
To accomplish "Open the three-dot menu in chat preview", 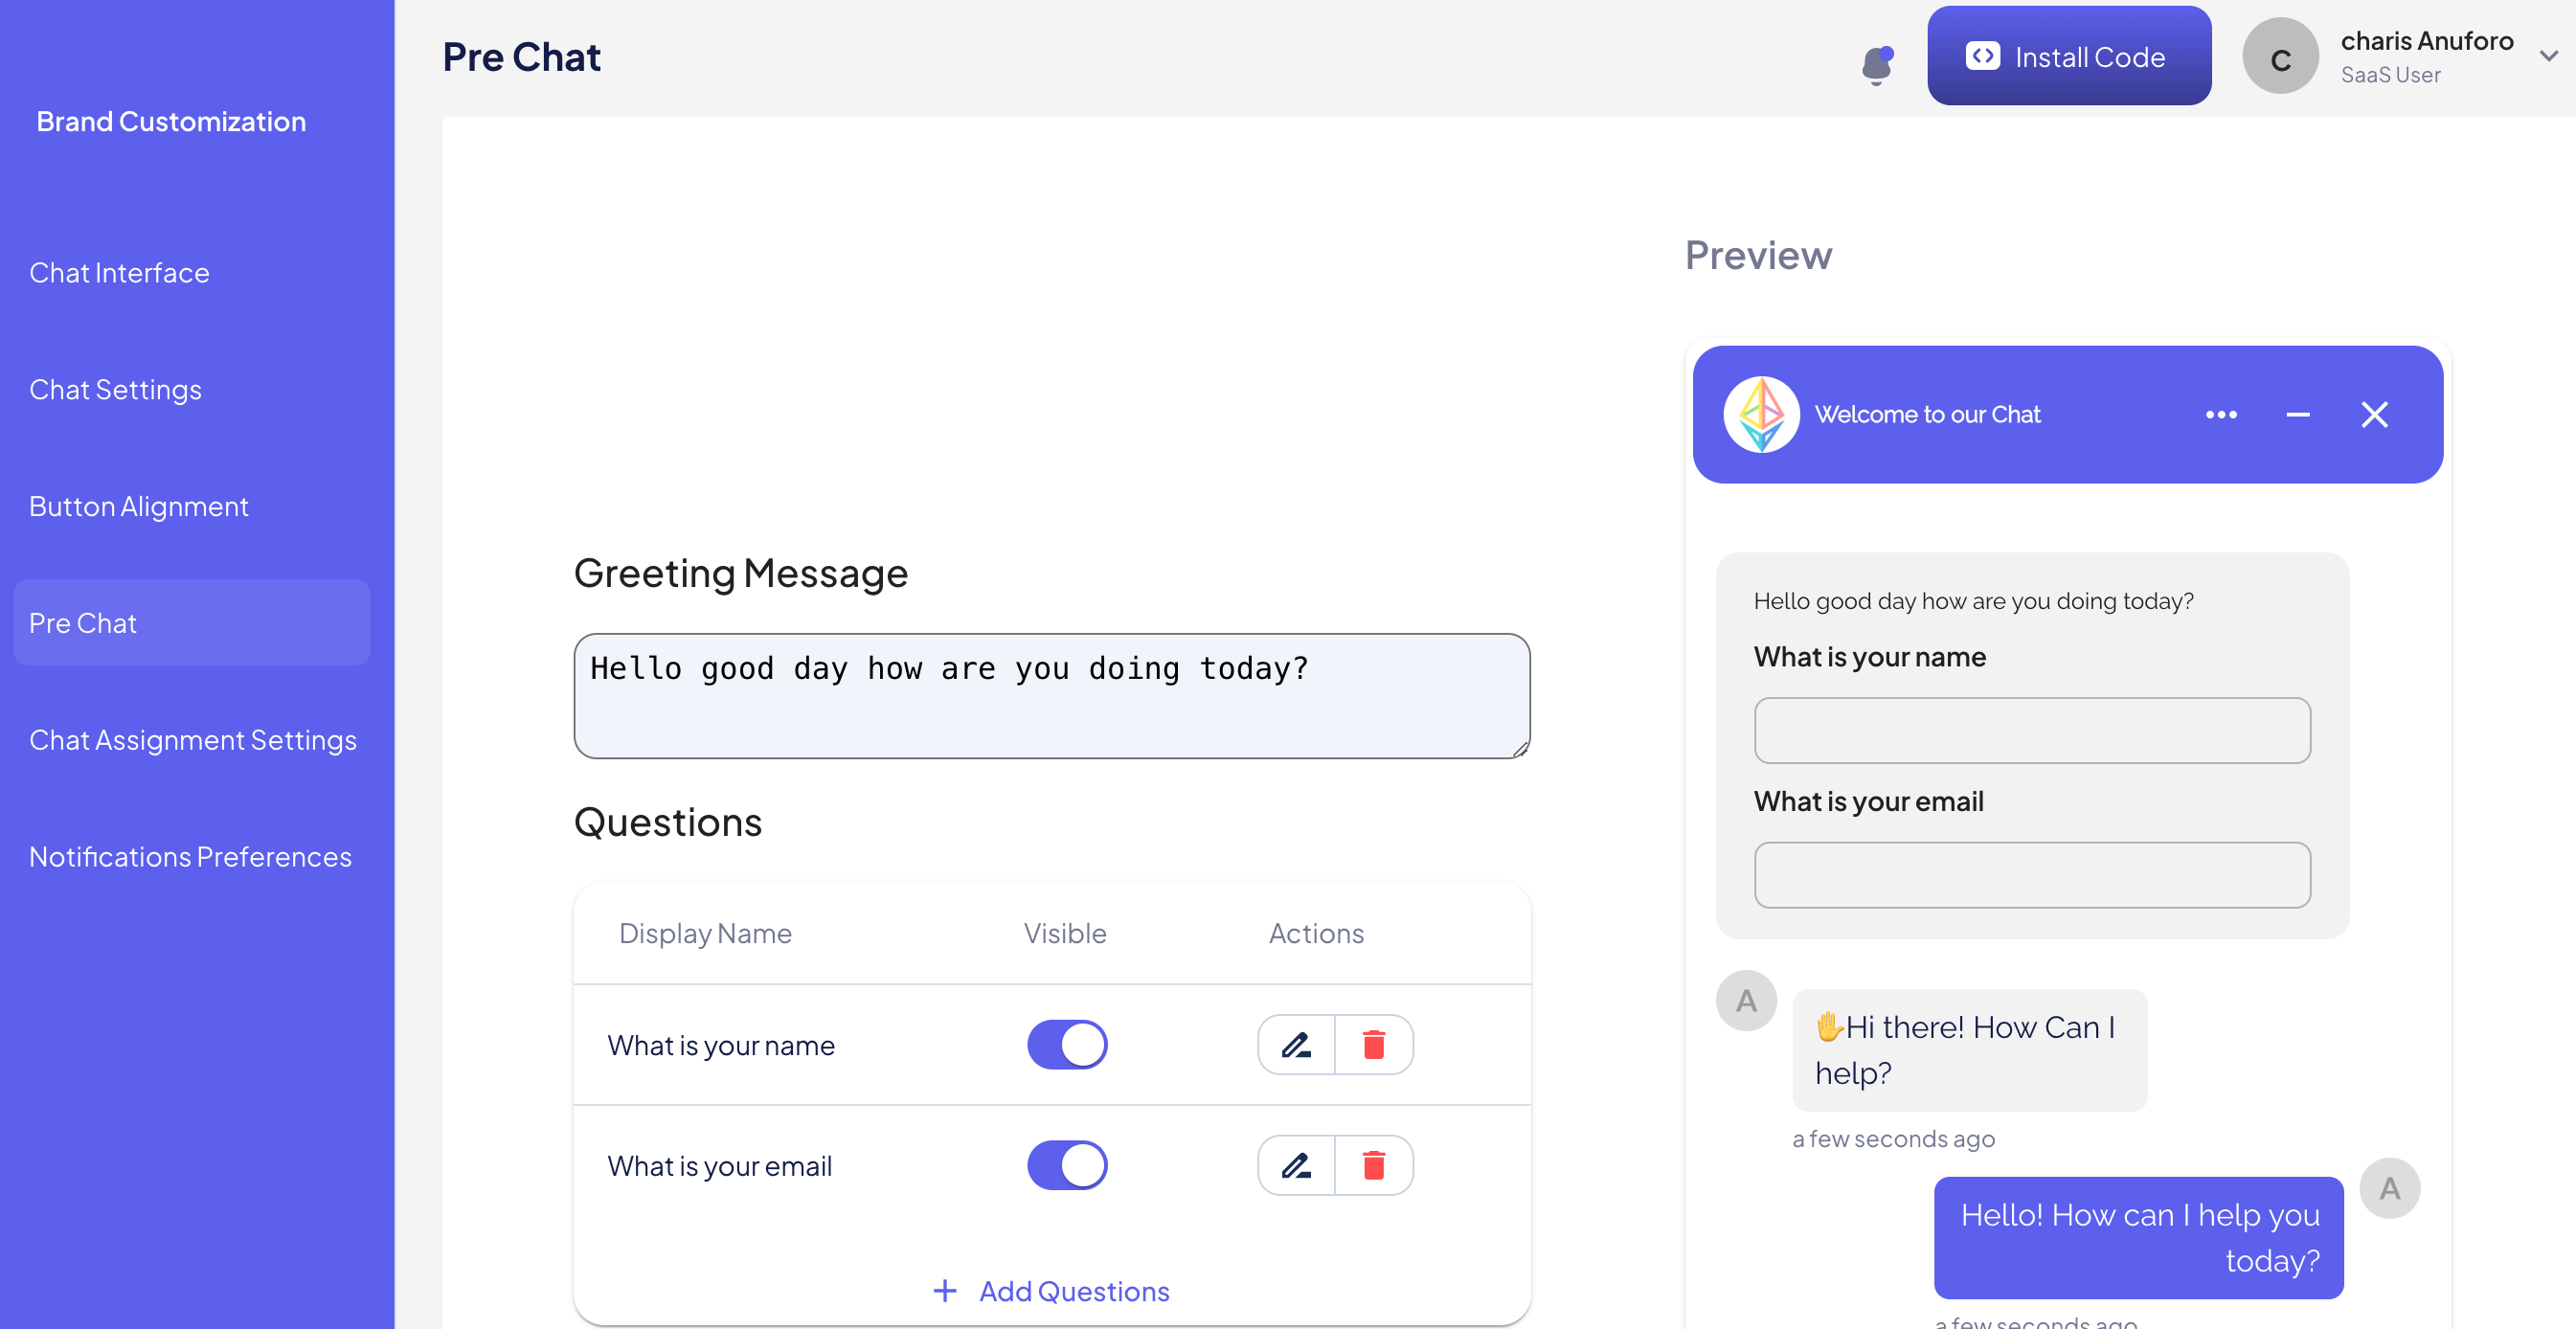I will coord(2221,415).
